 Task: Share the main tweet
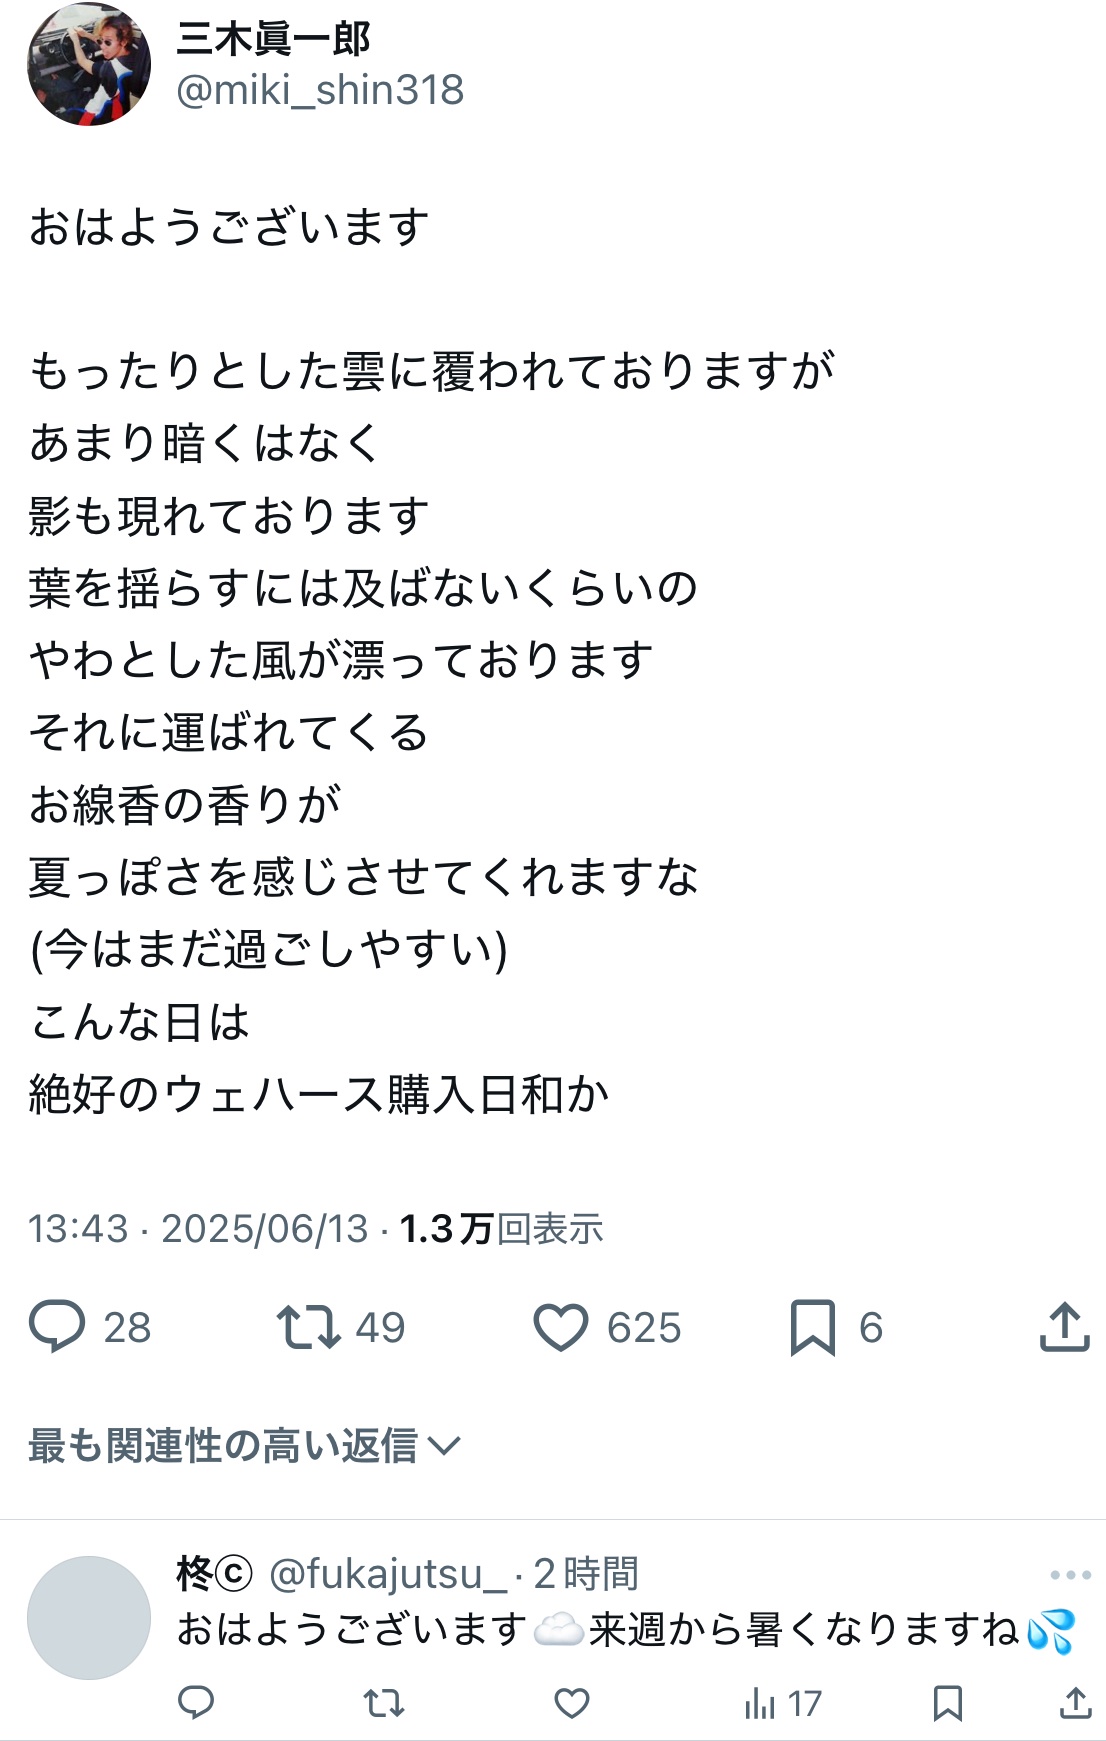click(1064, 1327)
